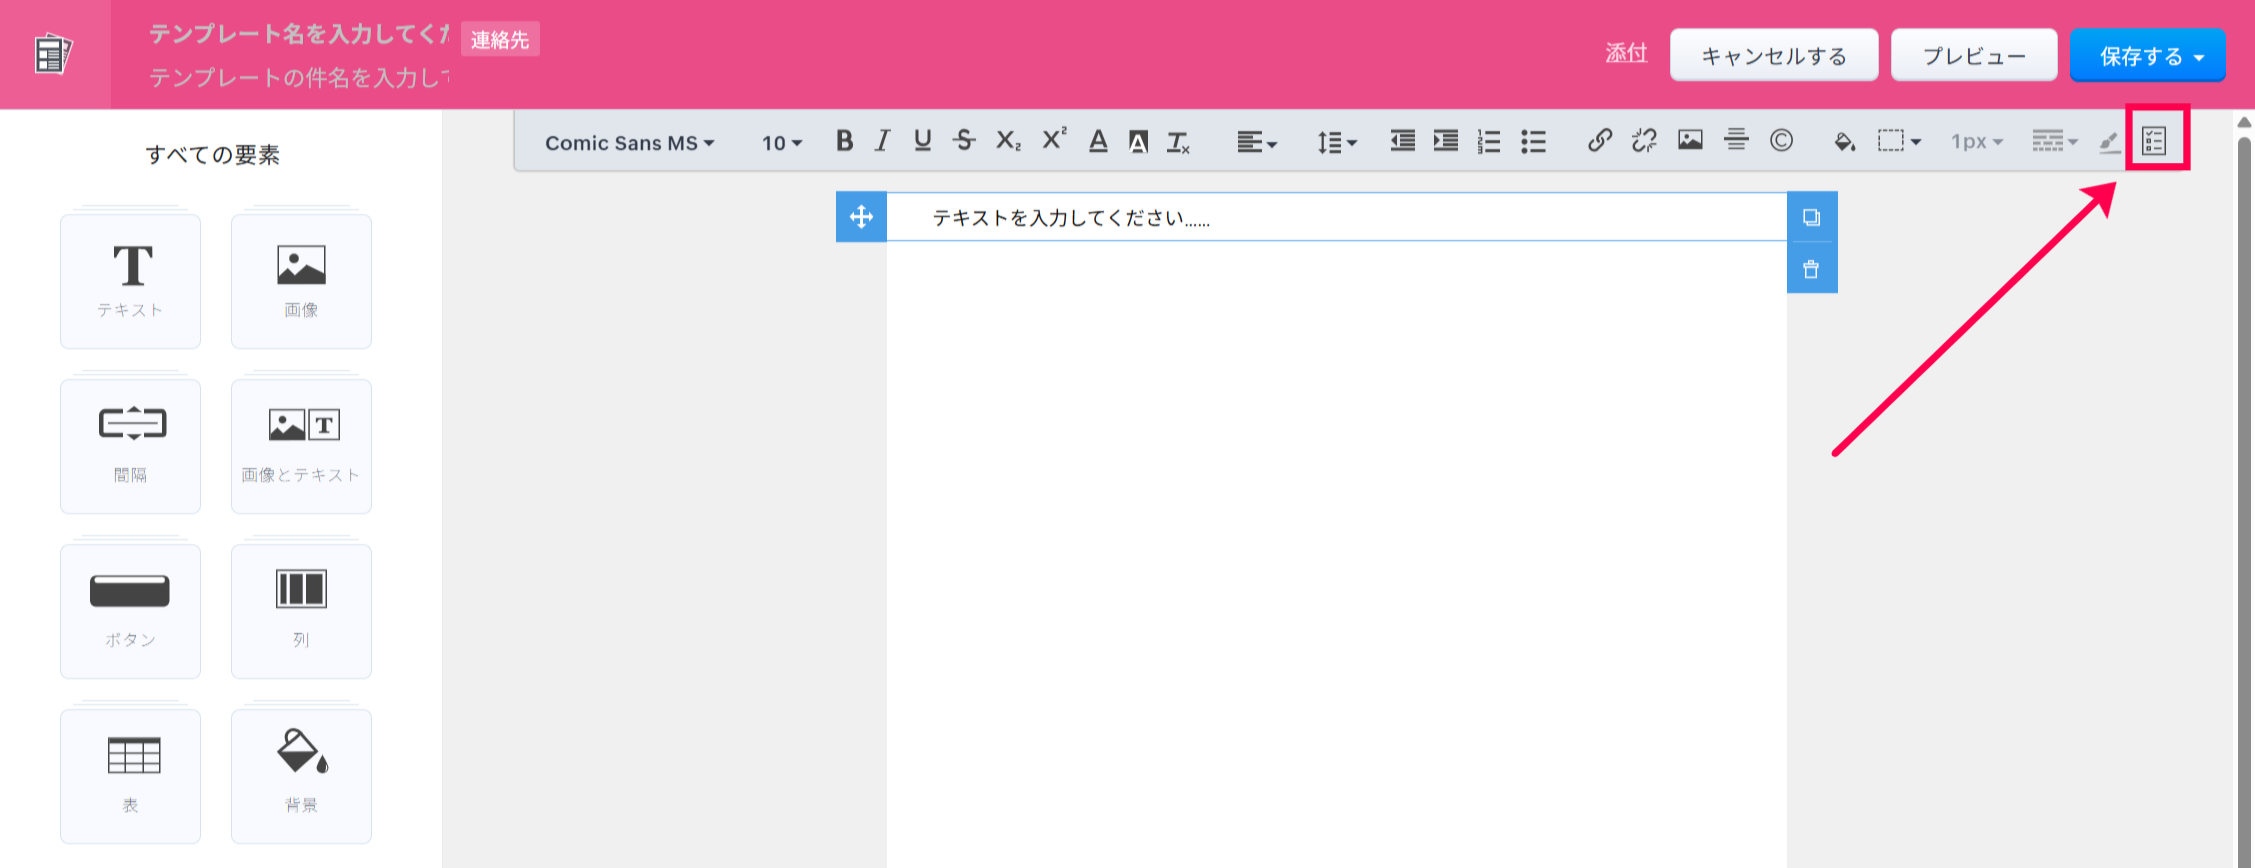
Task: Toggle underline text formatting
Action: [922, 141]
